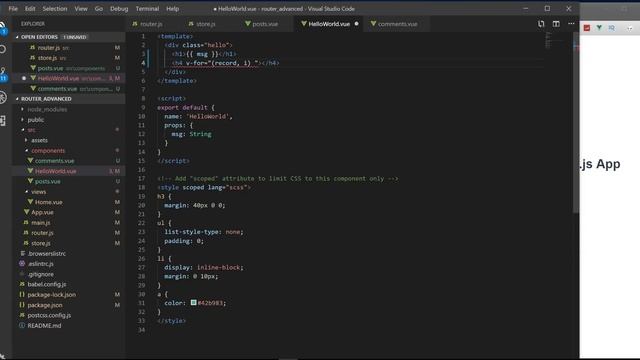Open the Search view in activity bar
Image resolution: width=640 pixels, height=360 pixels.
tap(3, 49)
